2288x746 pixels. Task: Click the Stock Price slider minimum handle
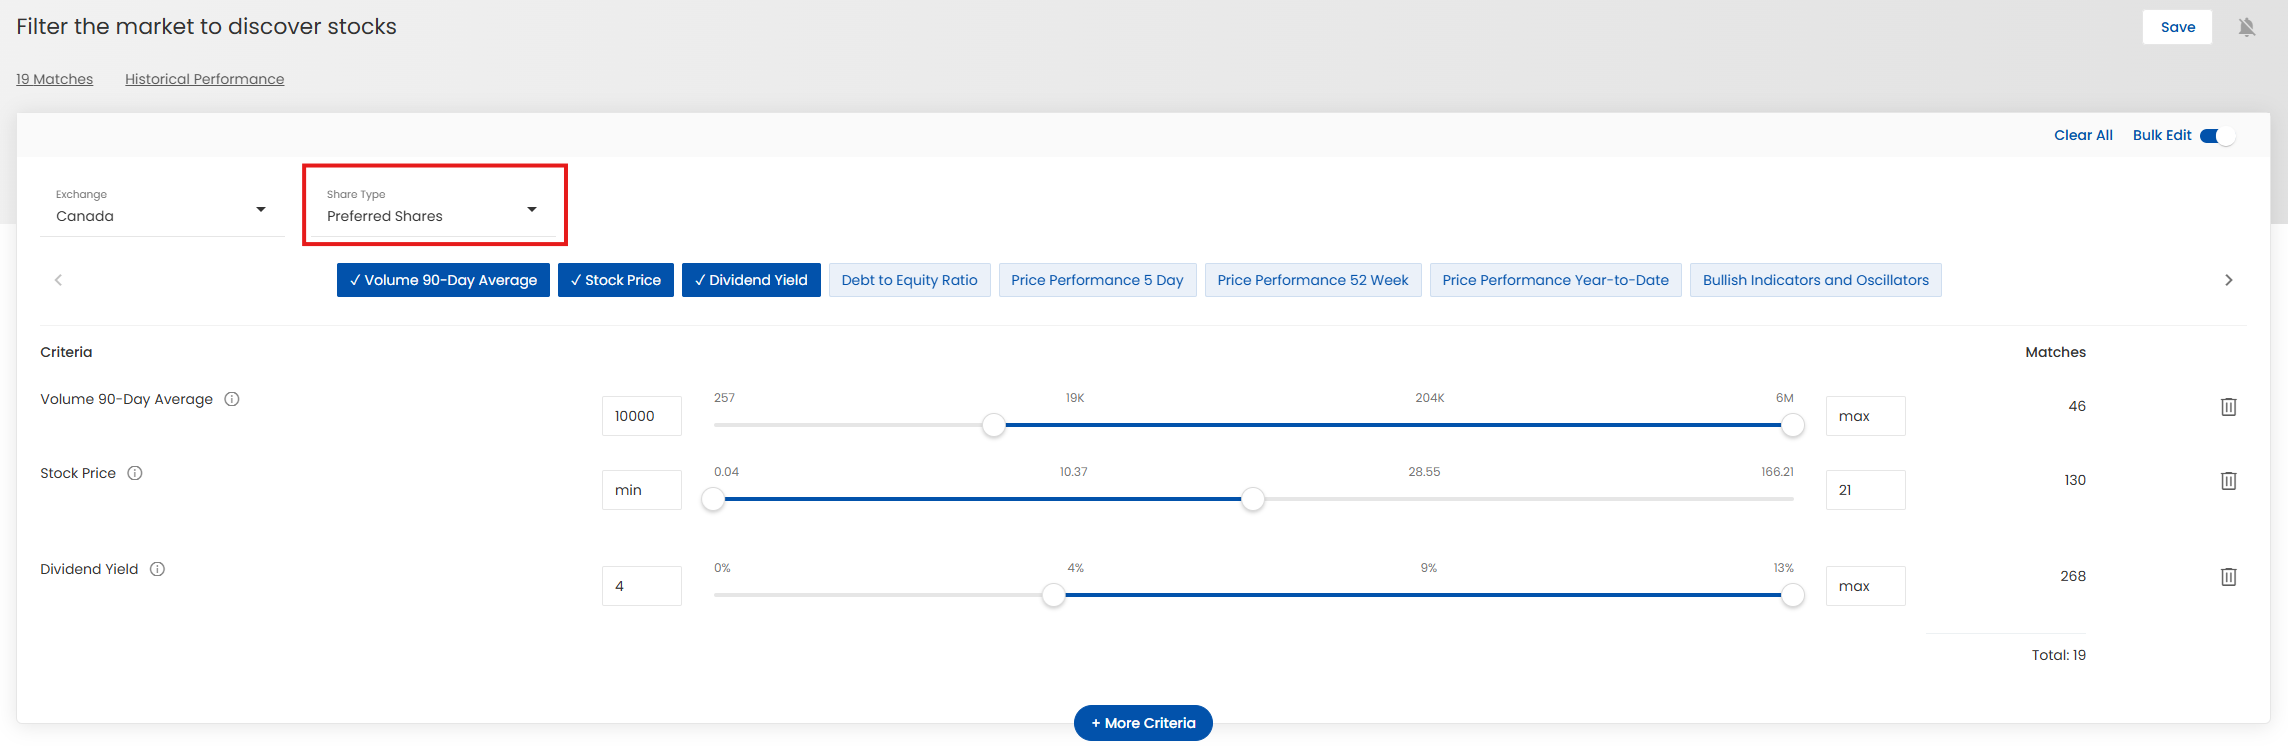pos(713,499)
